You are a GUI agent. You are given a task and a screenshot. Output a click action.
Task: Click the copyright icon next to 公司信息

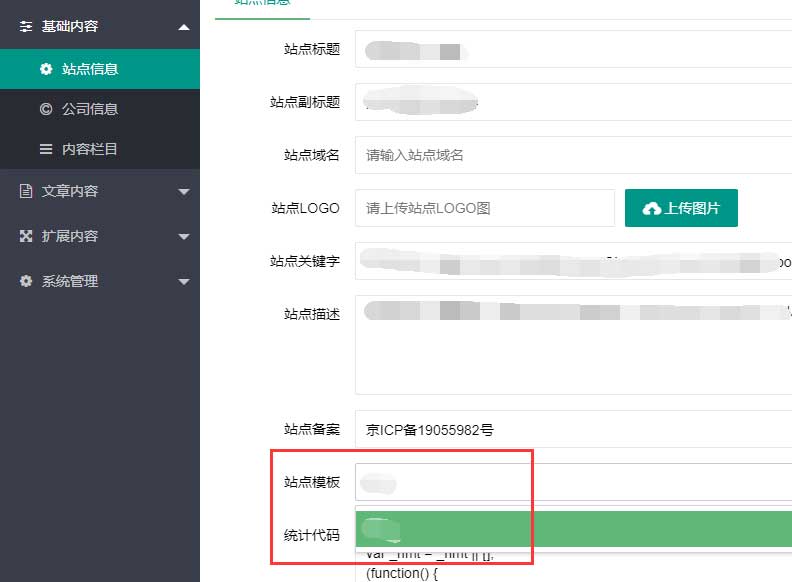[x=46, y=109]
